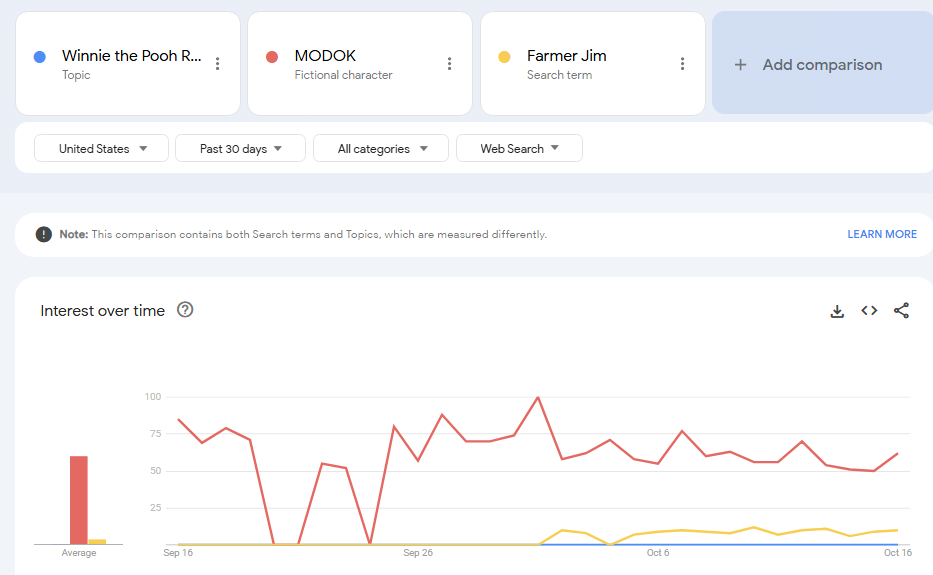Click the Sep 26 axis label
The image size is (933, 575).
coord(418,553)
